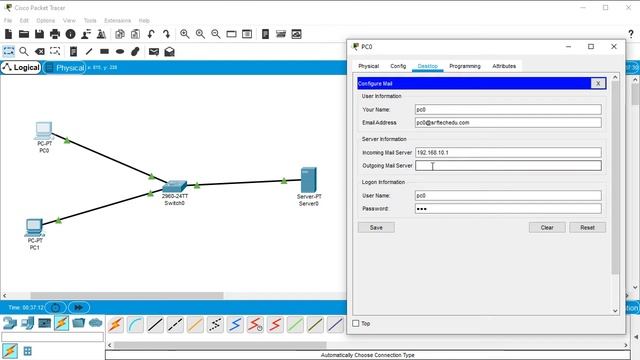
Task: Click the New file icon
Action: (9, 34)
